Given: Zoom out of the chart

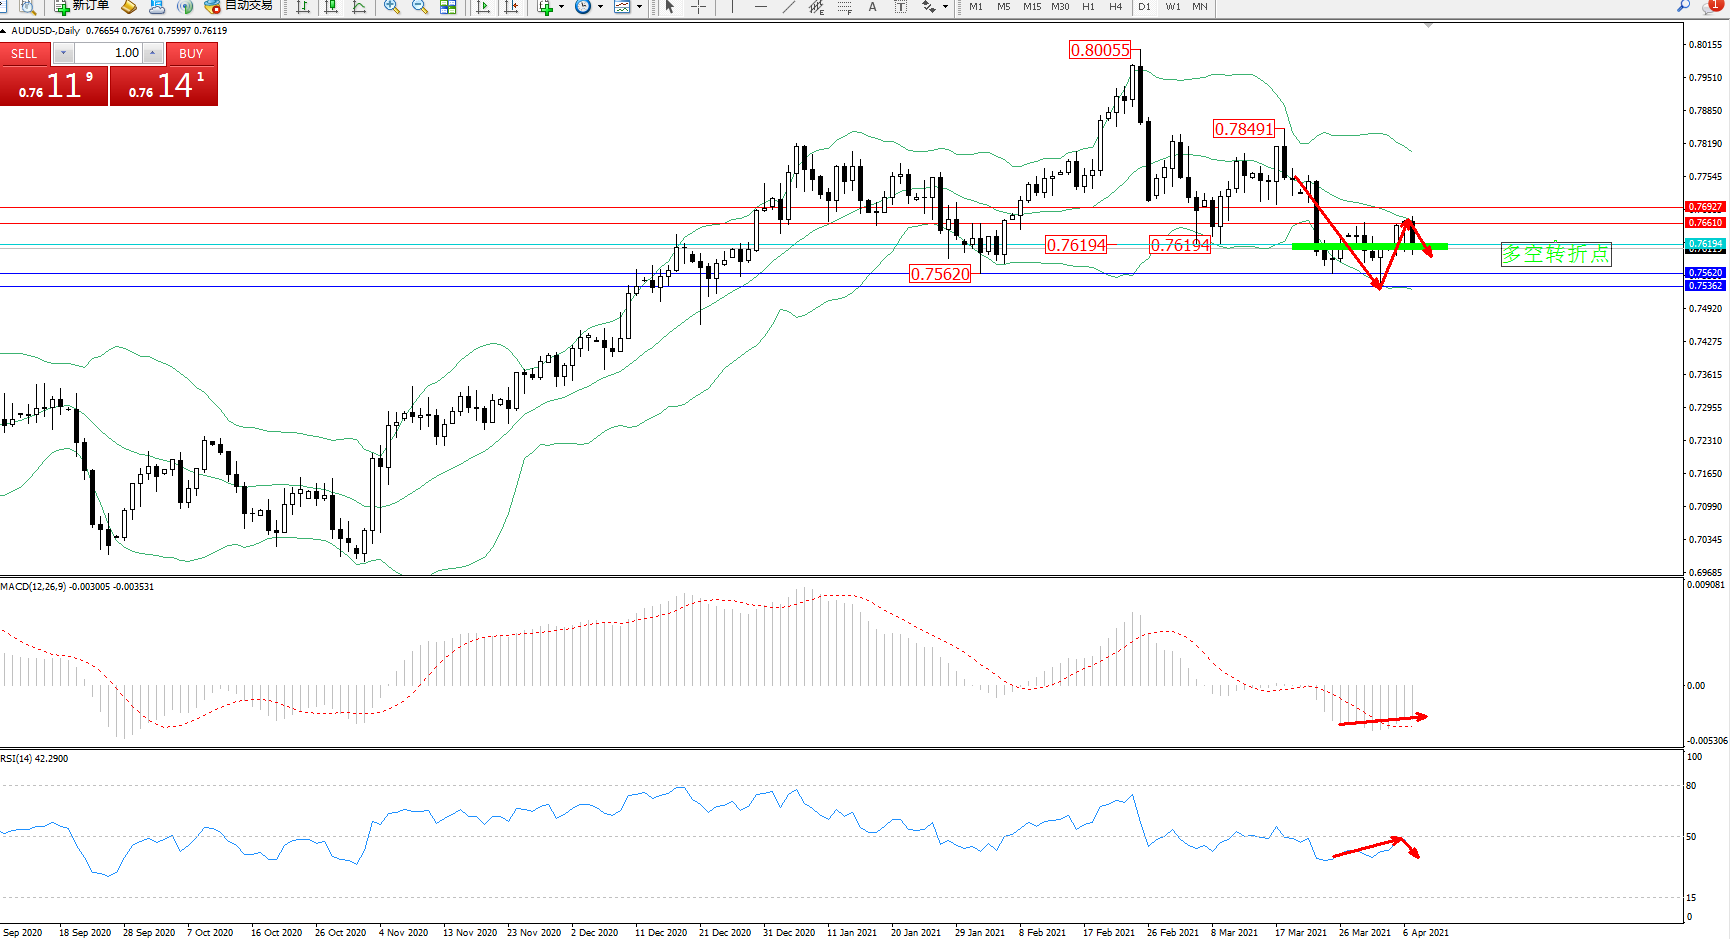Looking at the screenshot, I should 420,7.
